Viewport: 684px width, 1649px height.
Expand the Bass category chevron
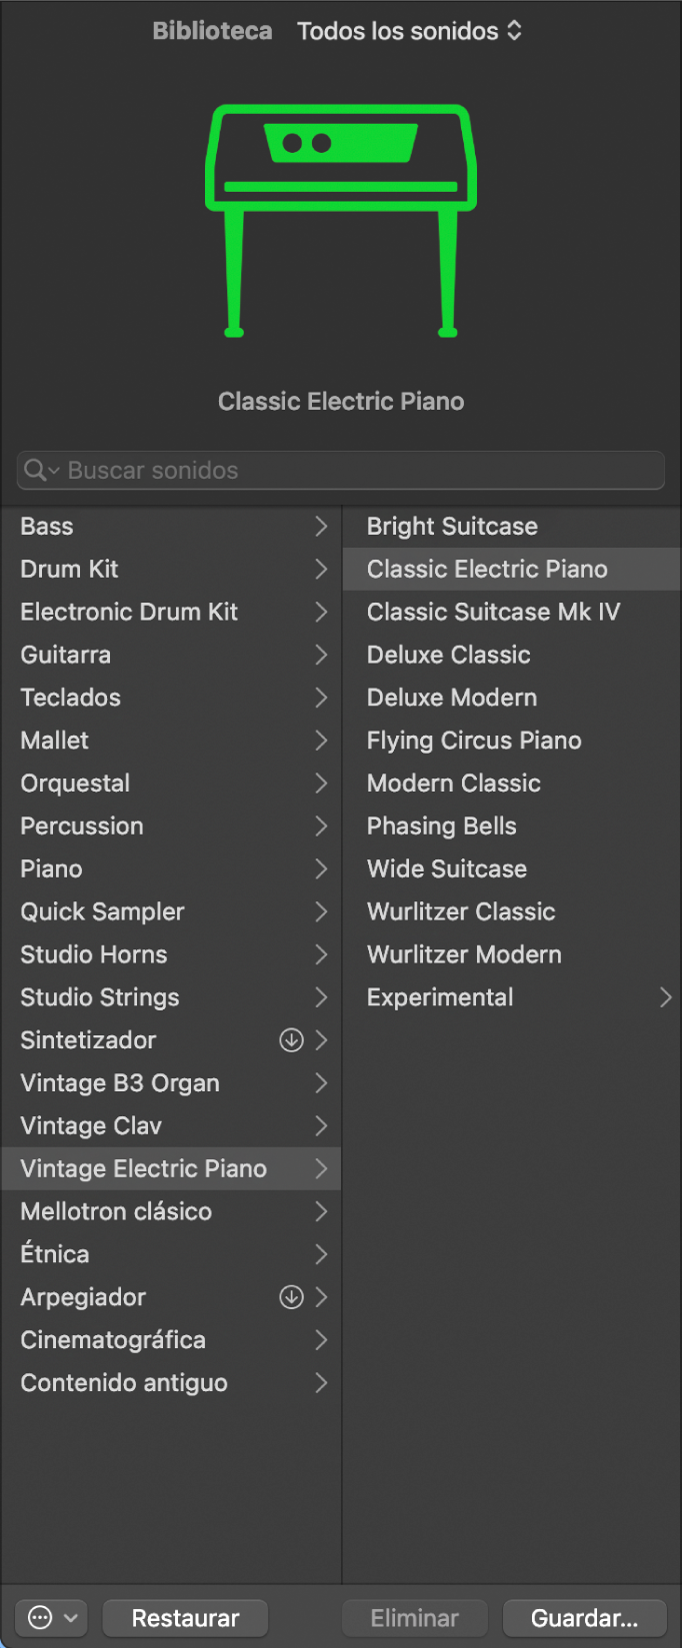(x=321, y=526)
